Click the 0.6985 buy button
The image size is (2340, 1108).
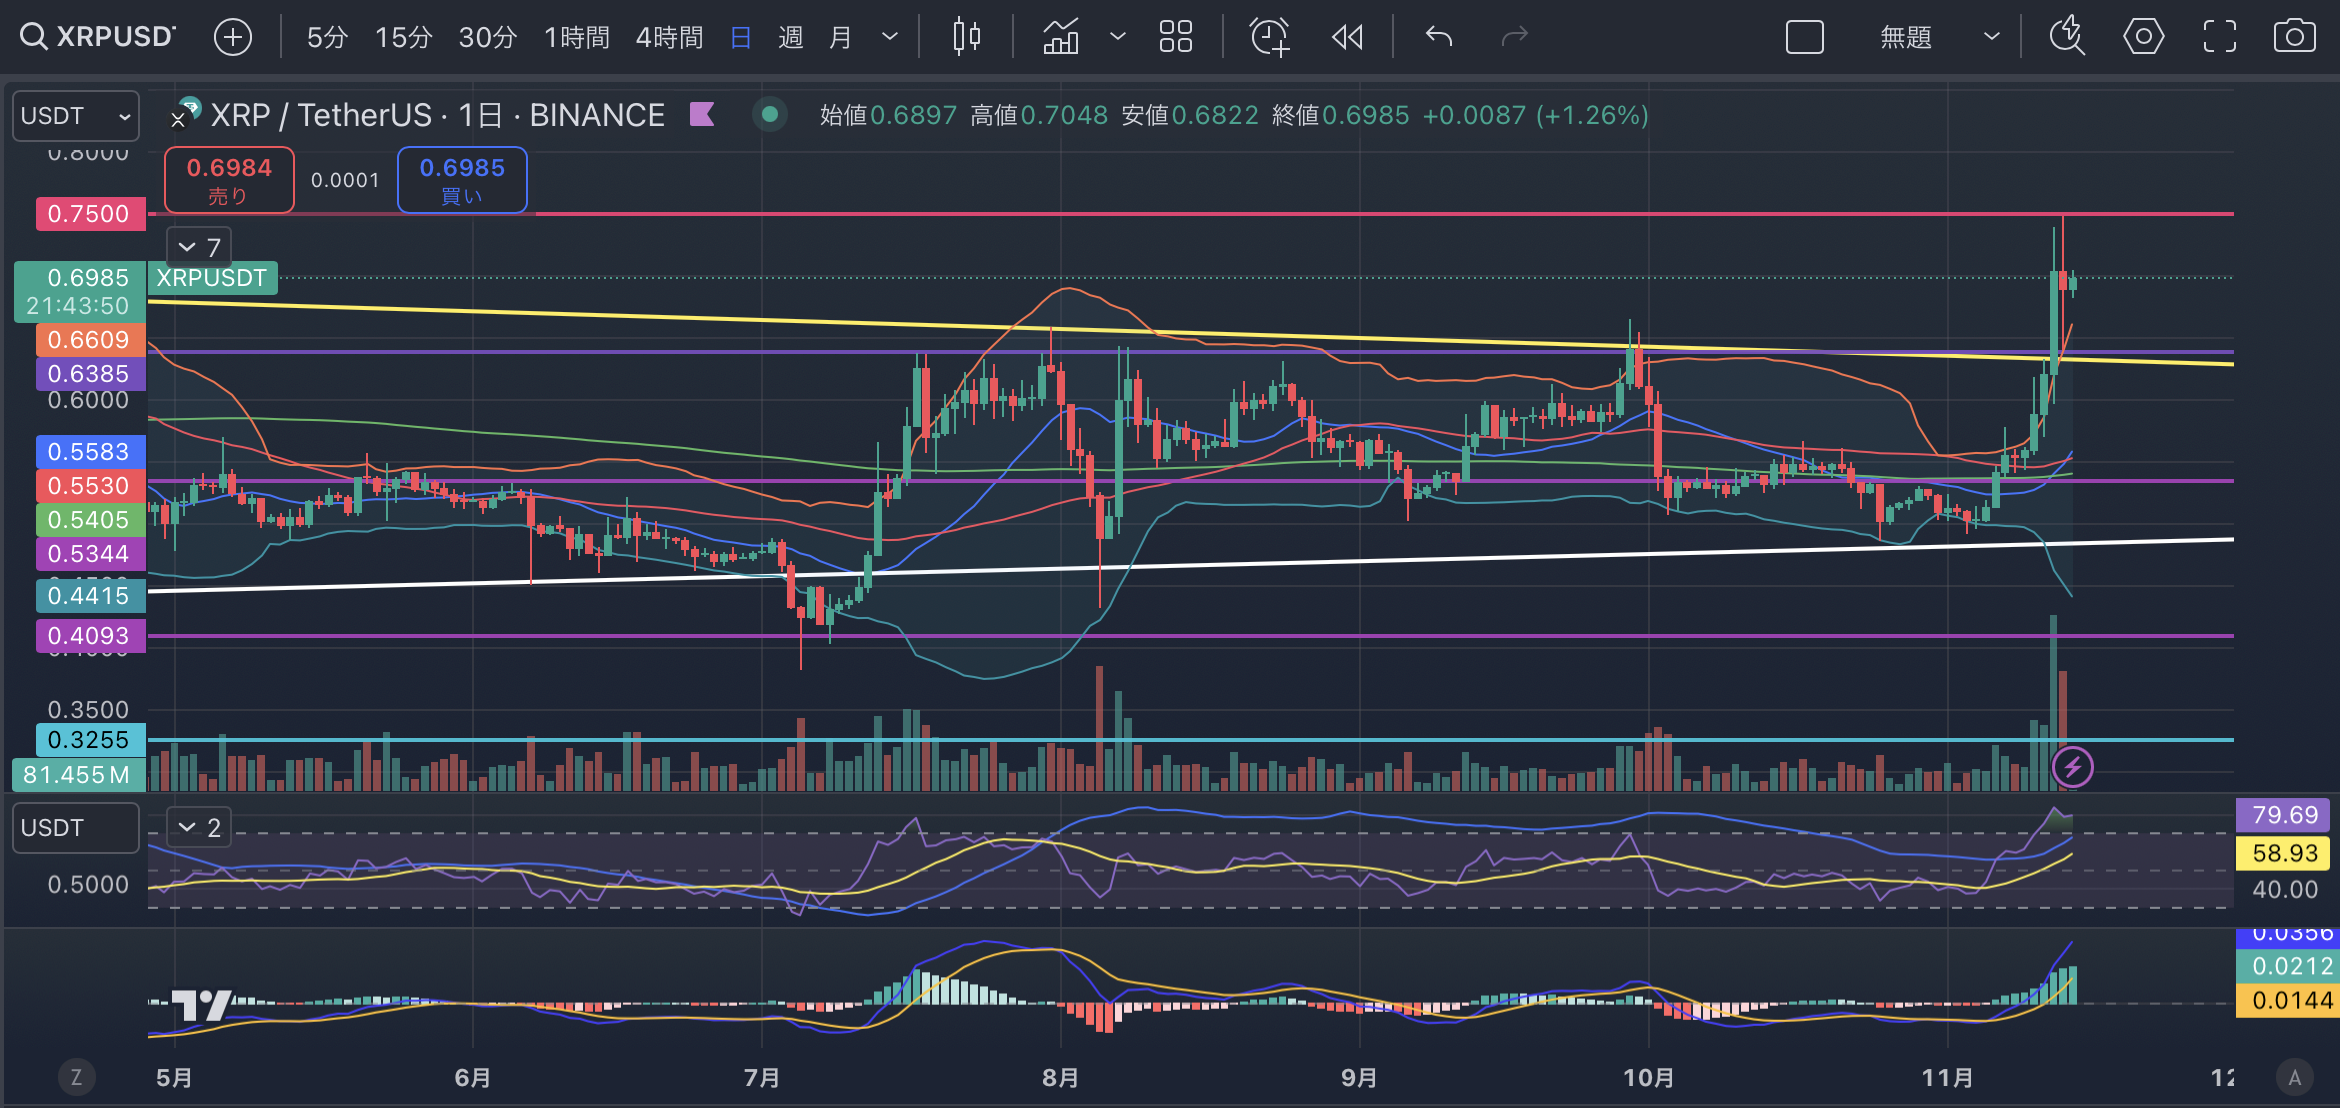462,180
